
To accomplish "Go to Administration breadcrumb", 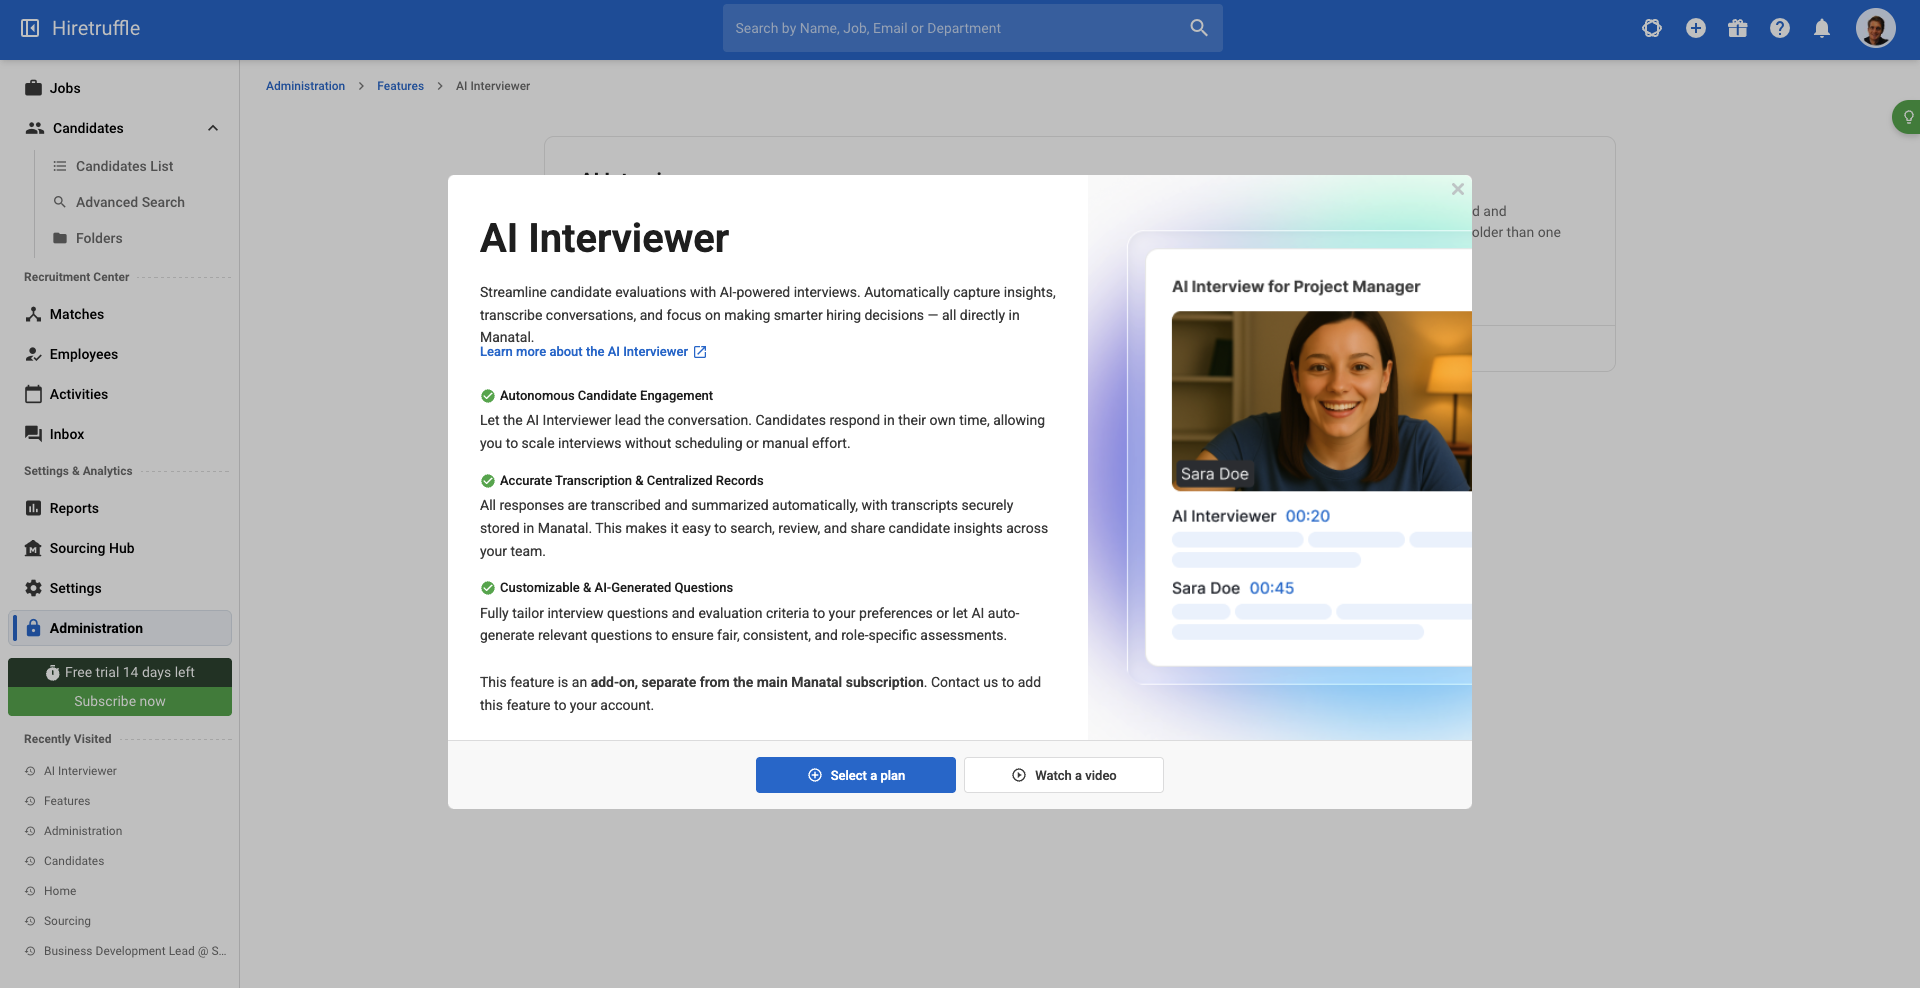I will tap(305, 86).
